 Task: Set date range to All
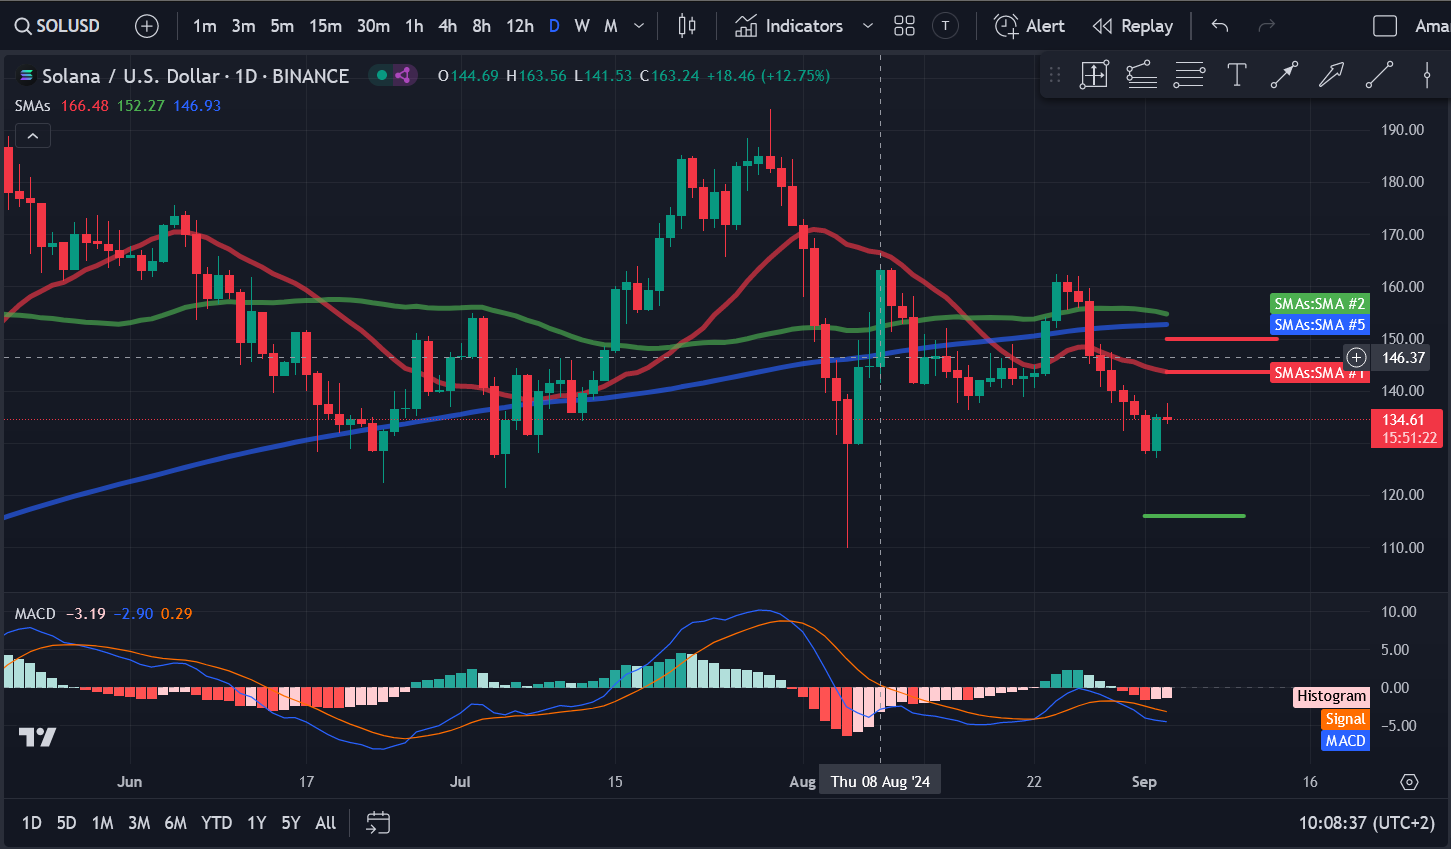point(325,823)
